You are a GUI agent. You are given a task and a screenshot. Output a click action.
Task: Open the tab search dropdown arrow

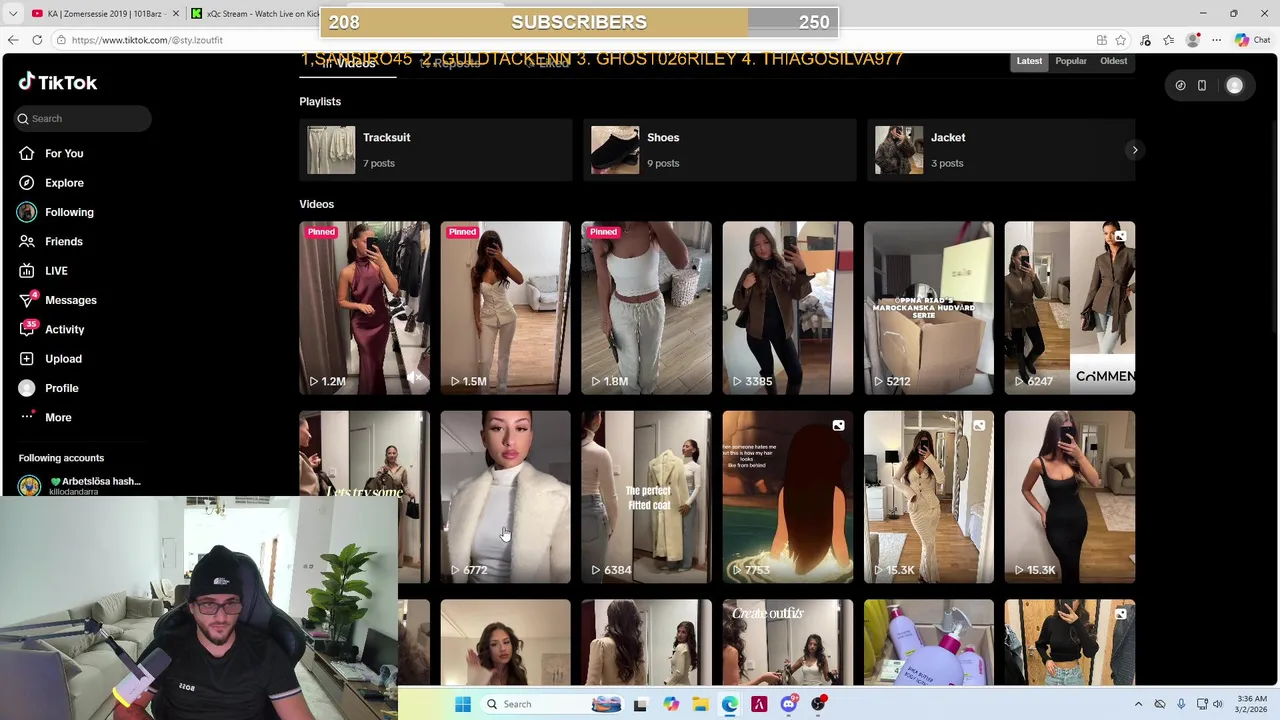point(13,13)
